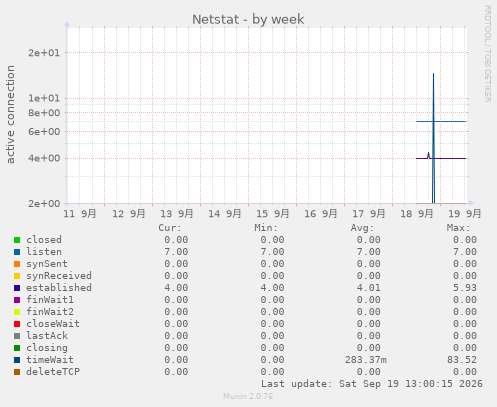Click the 6e+00 y-axis label
This screenshot has height=407, width=497.
(44, 132)
